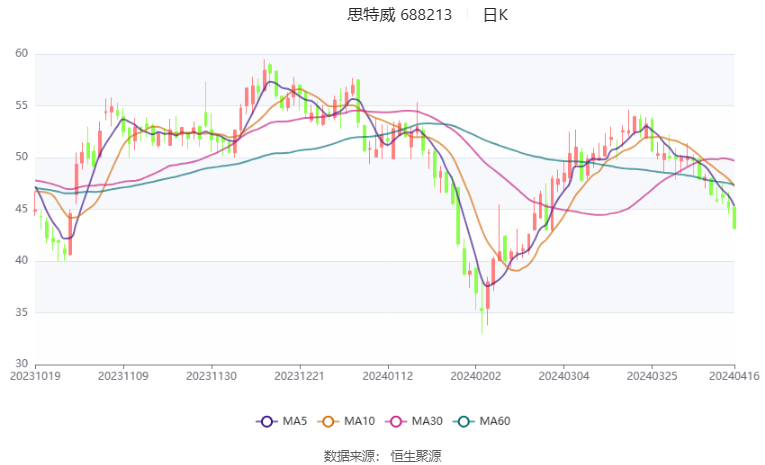Hide the MA30 line via its text label
The width and height of the screenshot is (765, 465).
pos(426,422)
